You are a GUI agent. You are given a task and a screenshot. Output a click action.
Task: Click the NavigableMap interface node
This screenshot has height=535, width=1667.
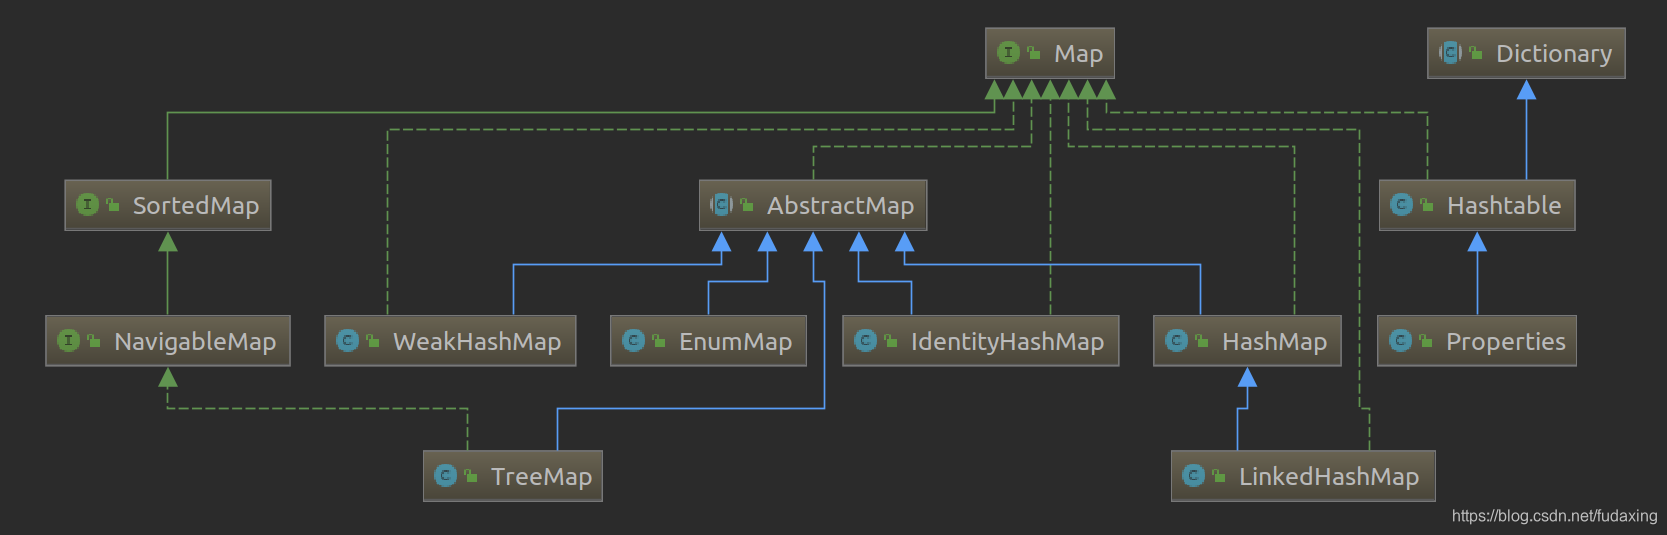click(x=168, y=341)
